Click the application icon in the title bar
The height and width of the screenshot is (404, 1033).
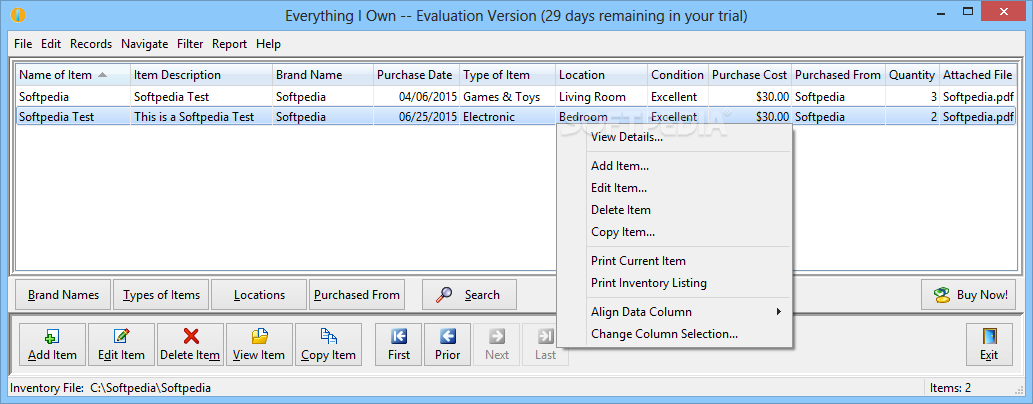(19, 14)
